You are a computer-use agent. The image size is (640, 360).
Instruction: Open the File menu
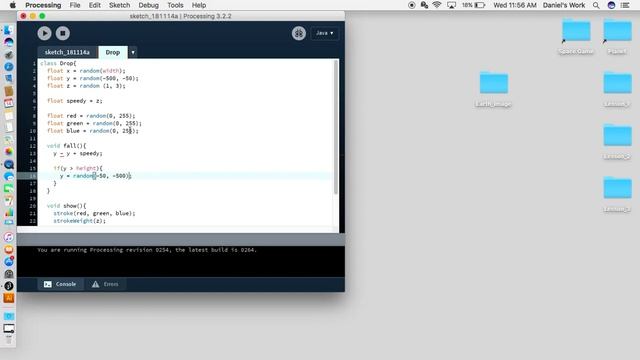75,5
